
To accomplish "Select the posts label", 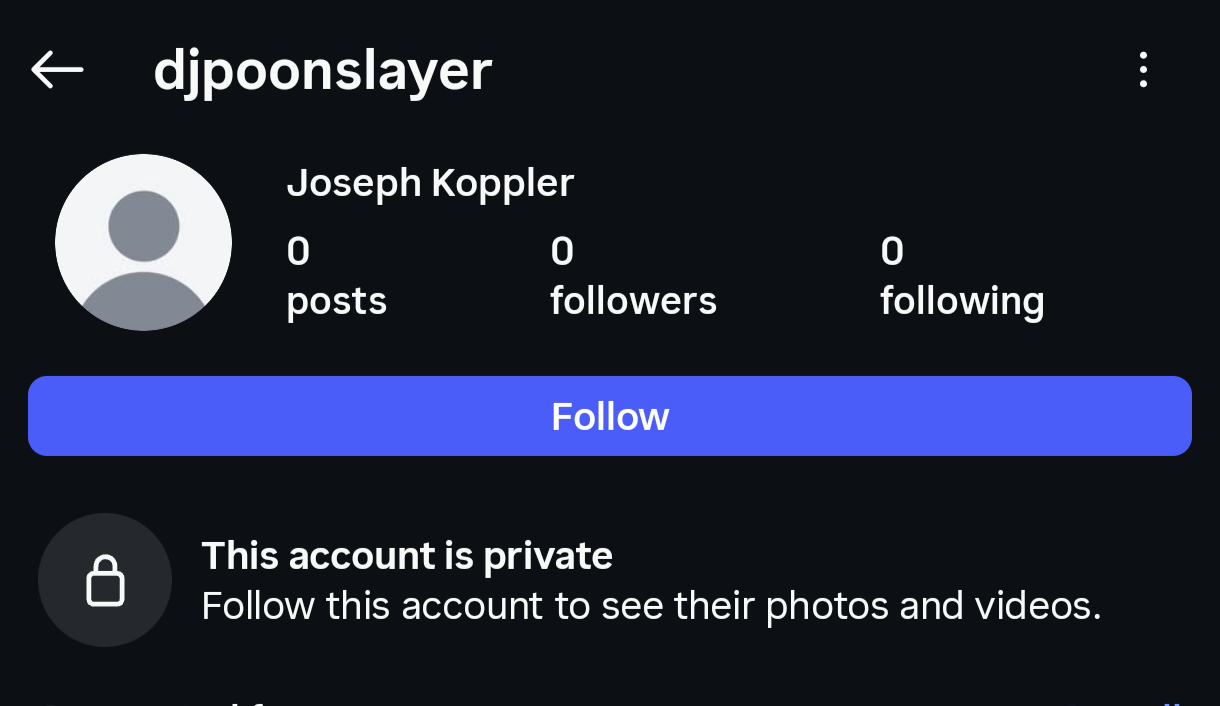I will point(336,301).
